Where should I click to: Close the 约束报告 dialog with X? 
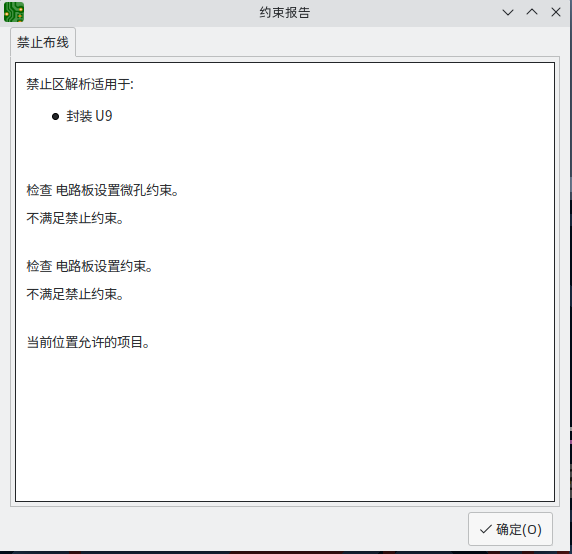(x=556, y=12)
